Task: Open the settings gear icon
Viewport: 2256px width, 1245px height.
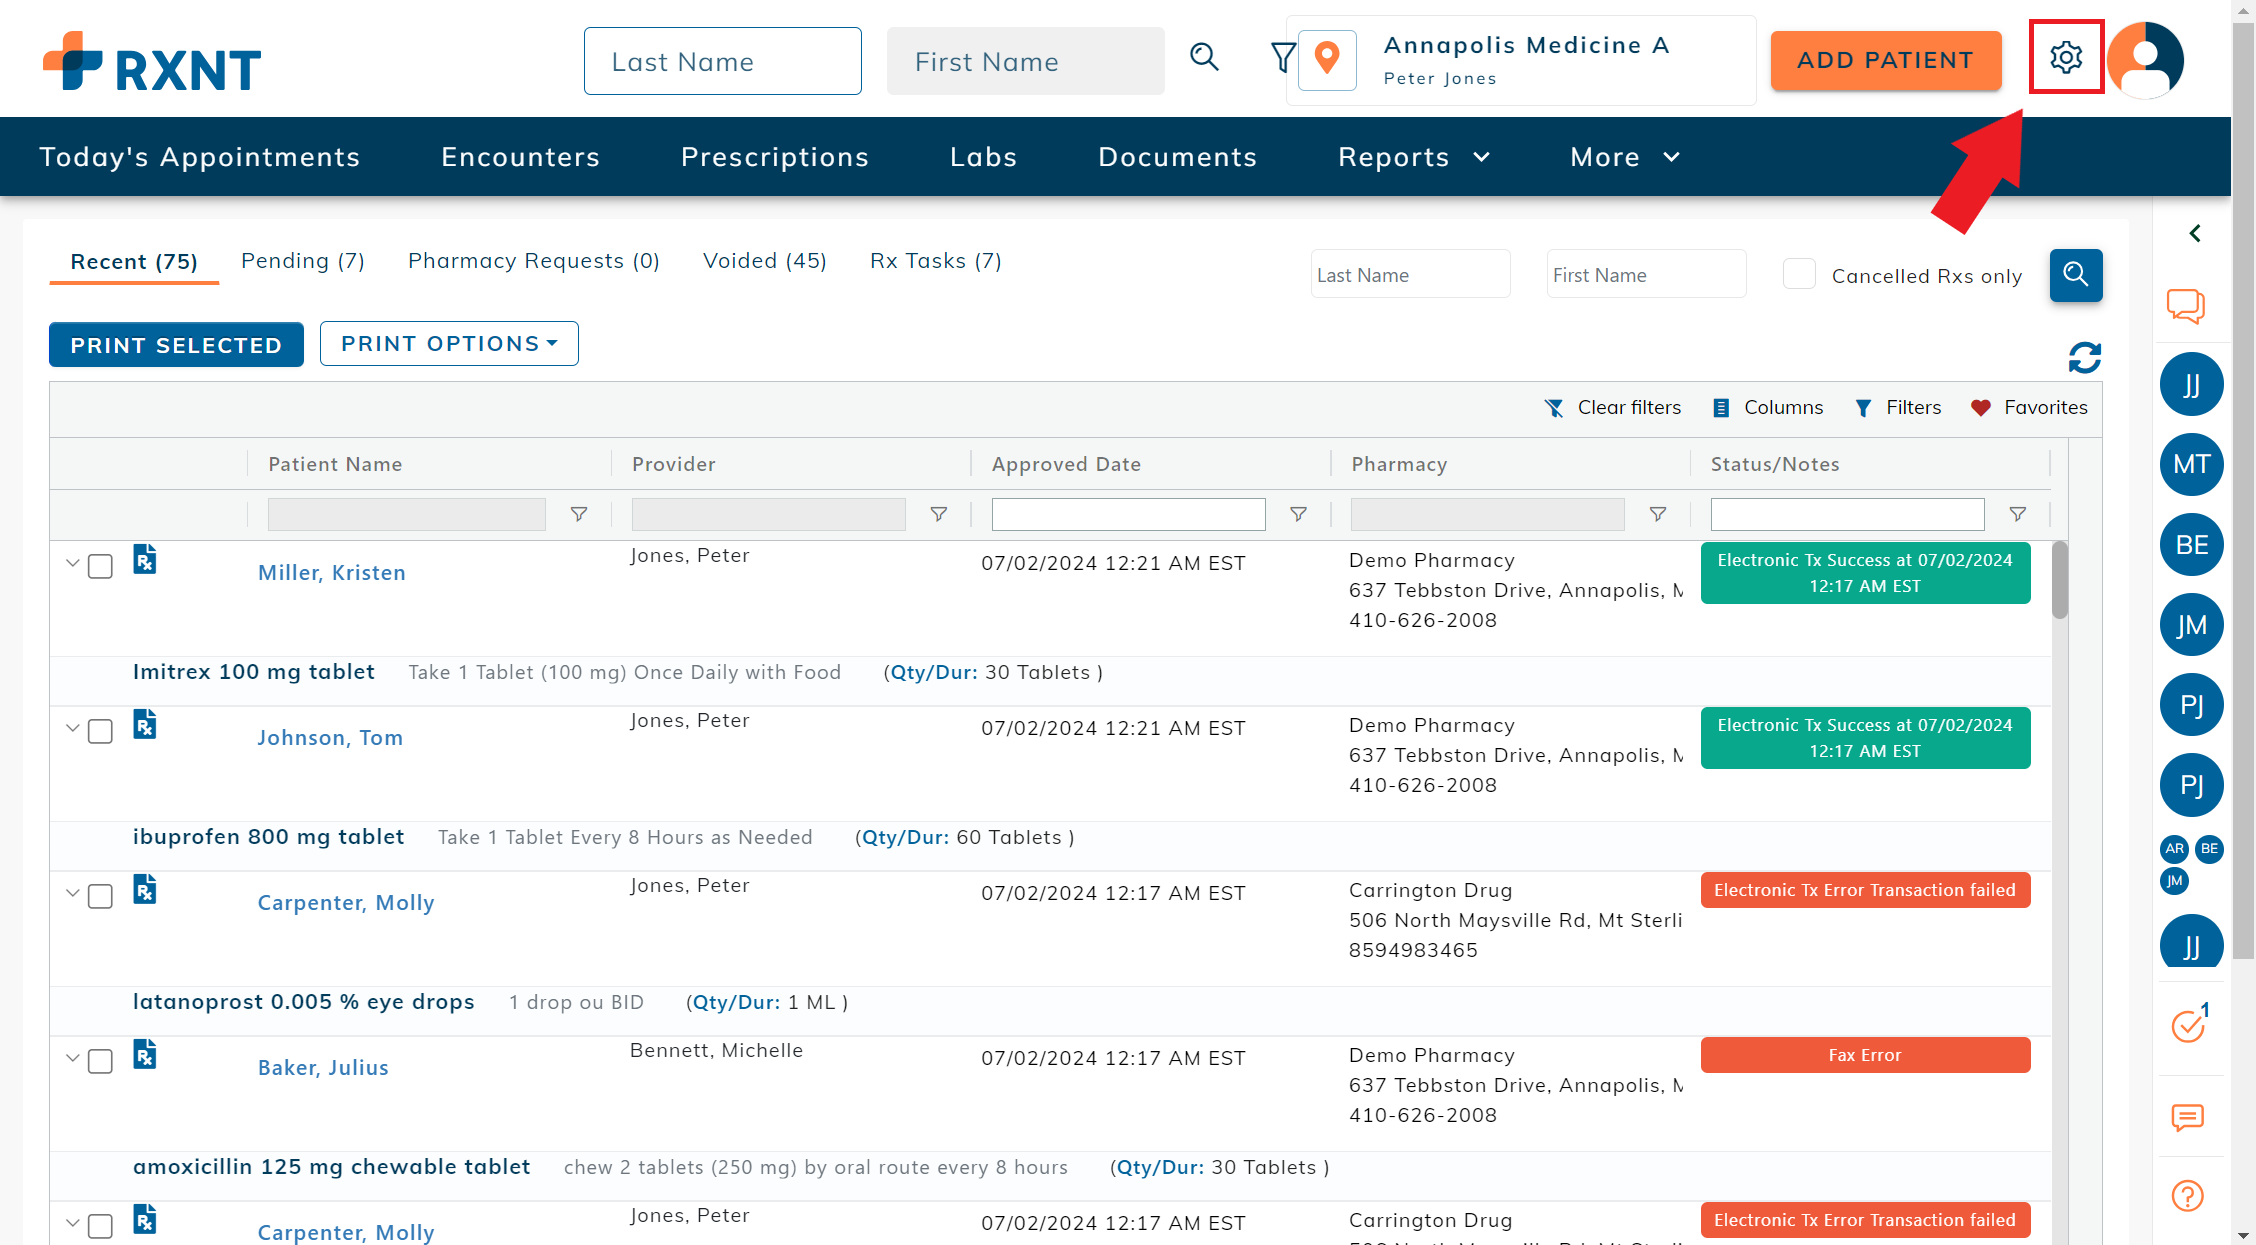Action: tap(2065, 58)
